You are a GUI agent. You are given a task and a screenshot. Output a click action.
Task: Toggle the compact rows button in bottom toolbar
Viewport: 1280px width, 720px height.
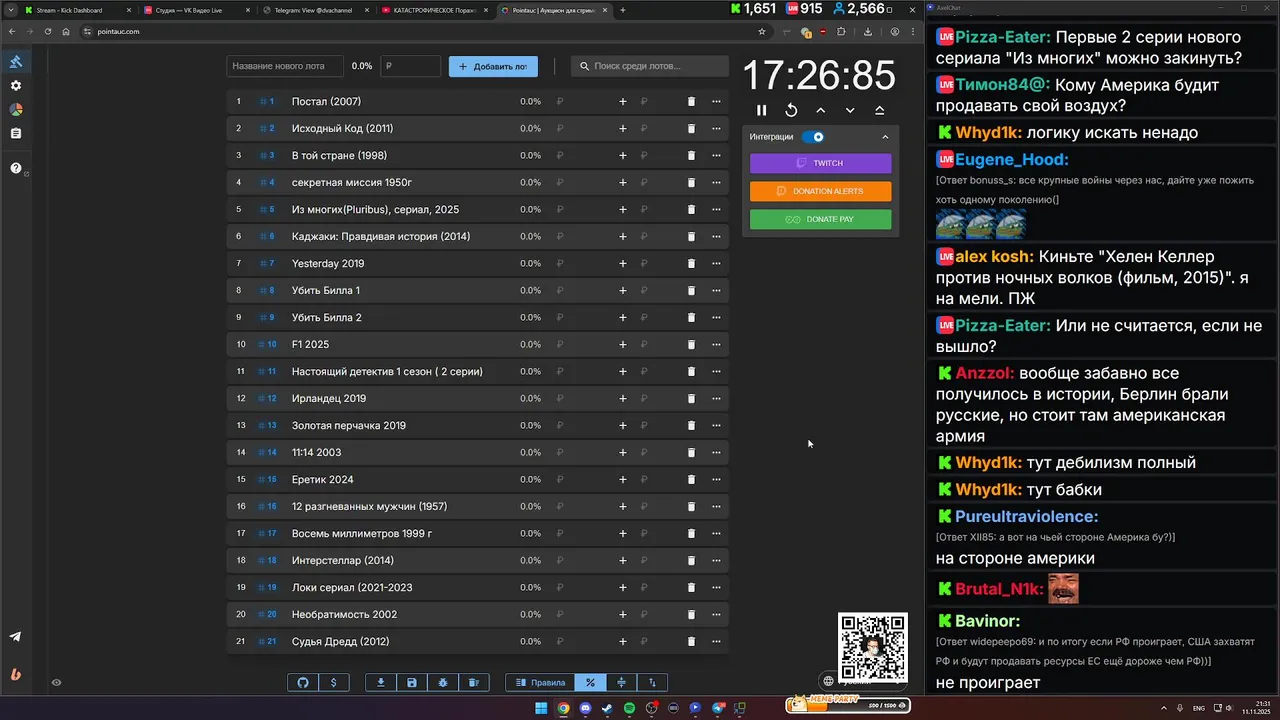(x=621, y=683)
